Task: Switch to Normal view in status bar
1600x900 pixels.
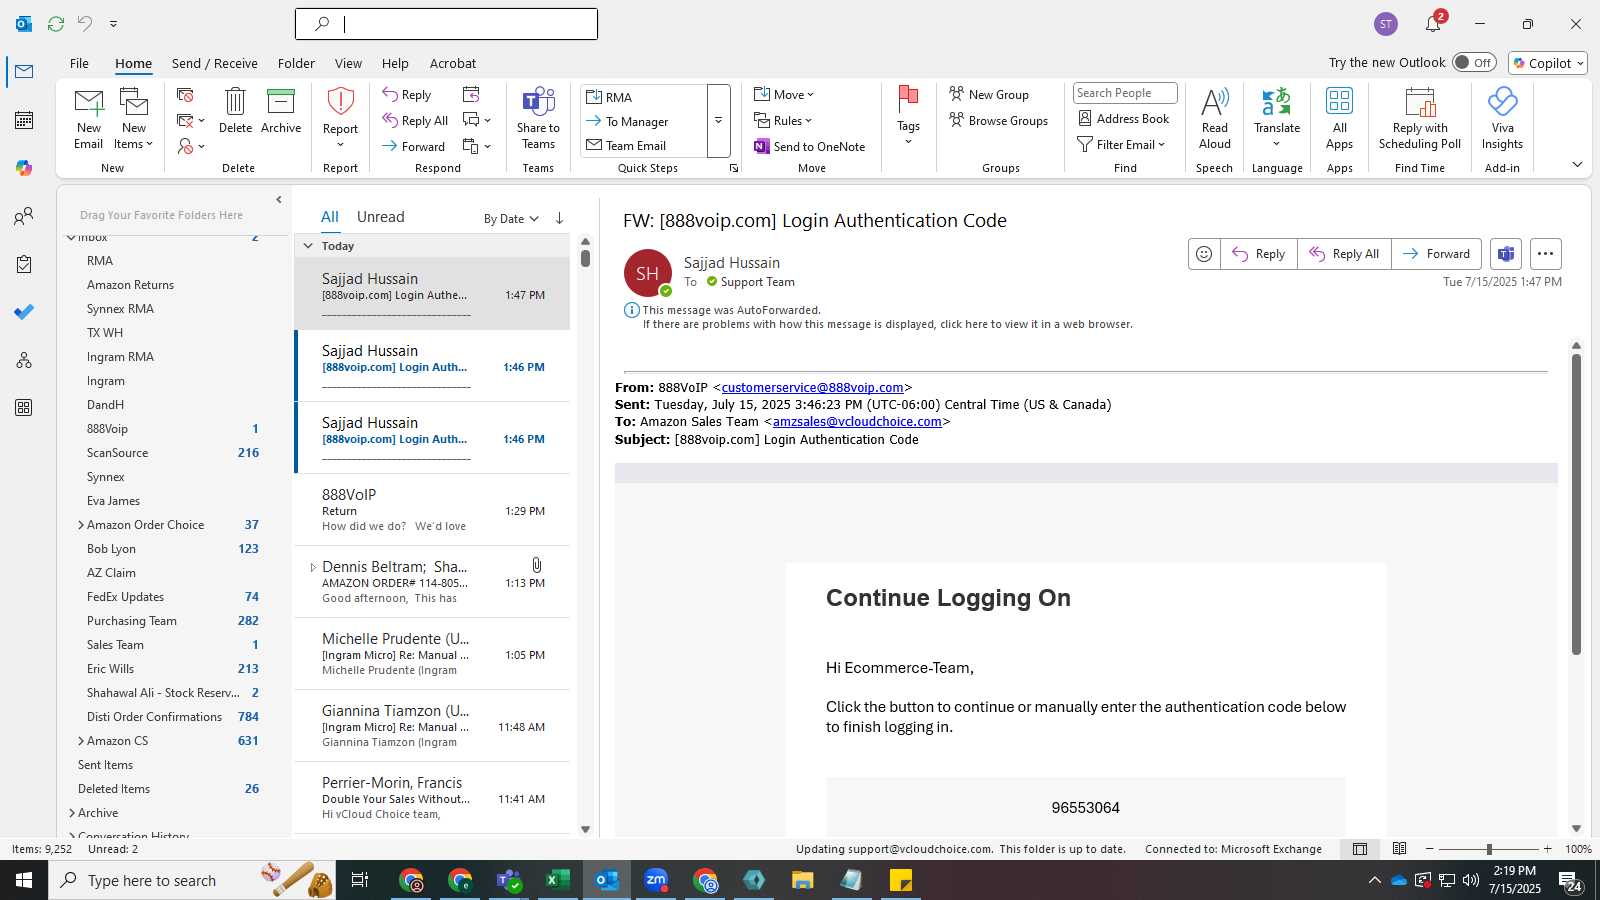Action: (x=1360, y=849)
